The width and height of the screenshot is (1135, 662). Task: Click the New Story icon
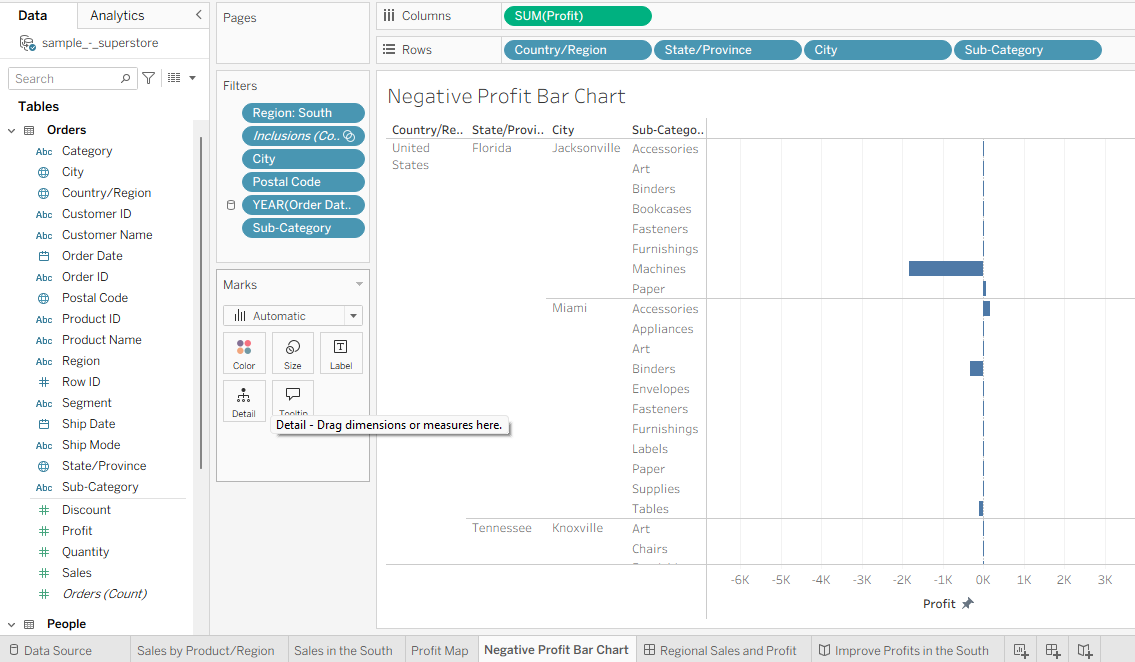[1084, 650]
